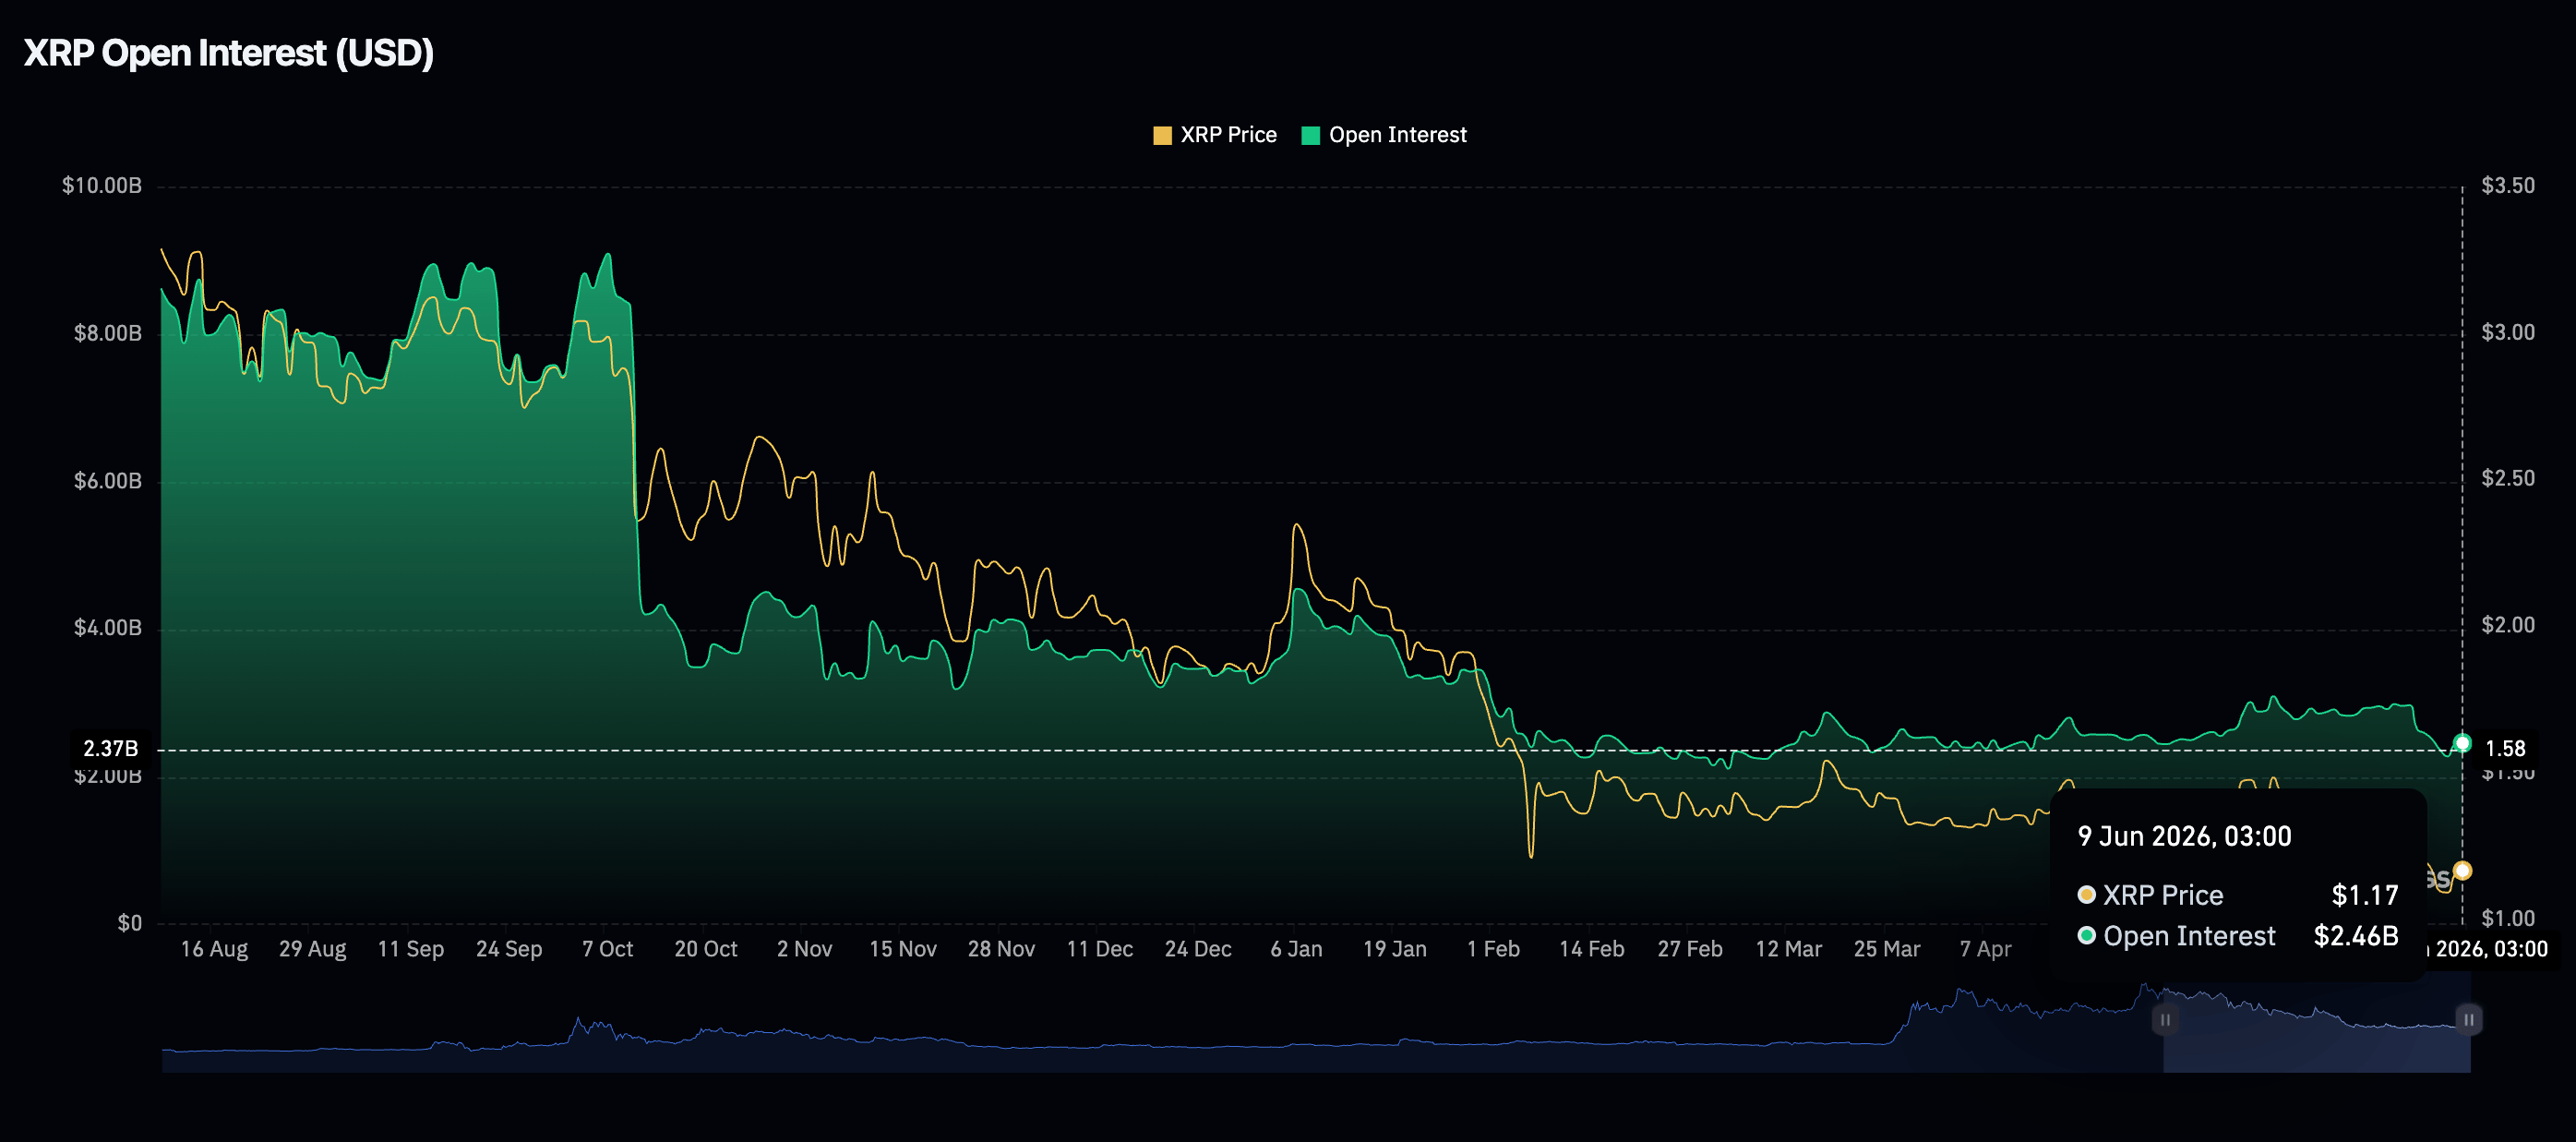Click the $2.00 right axis label

(2508, 626)
